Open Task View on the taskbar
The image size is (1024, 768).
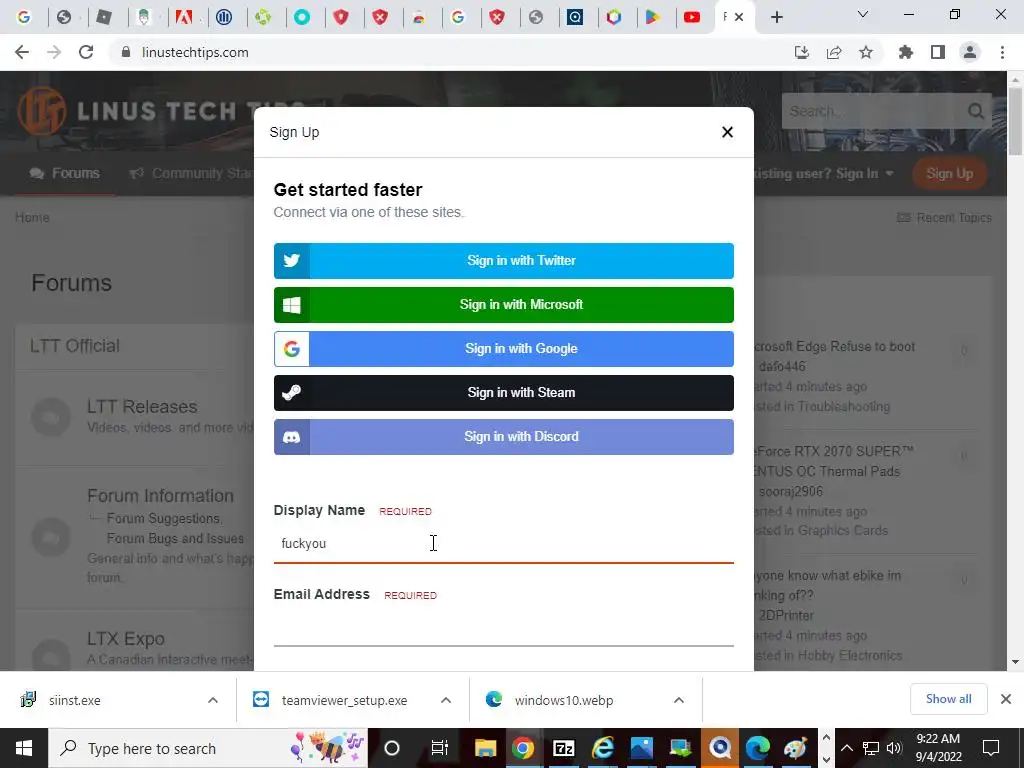pyautogui.click(x=440, y=748)
